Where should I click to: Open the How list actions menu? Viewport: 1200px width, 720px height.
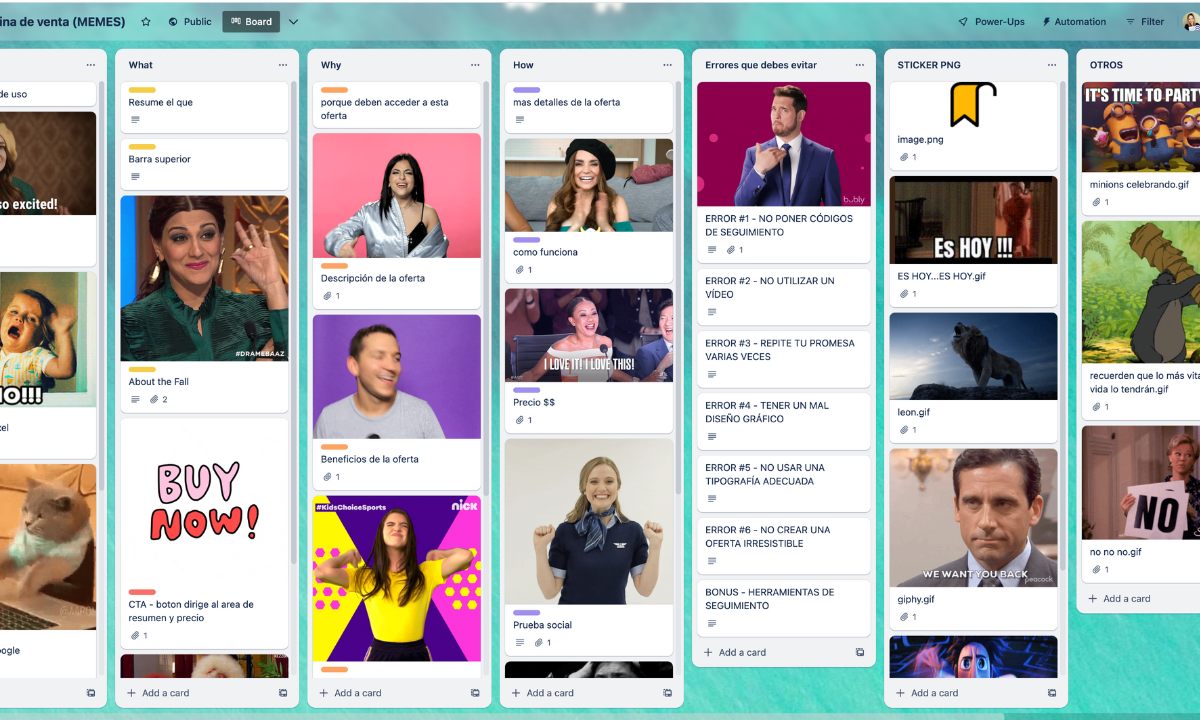pos(667,65)
